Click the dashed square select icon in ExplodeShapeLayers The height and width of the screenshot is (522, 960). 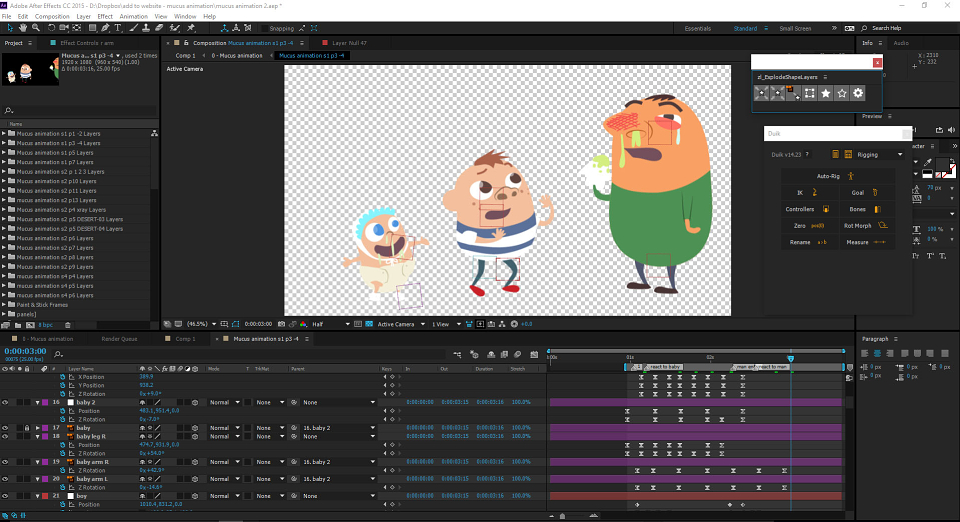[x=809, y=93]
